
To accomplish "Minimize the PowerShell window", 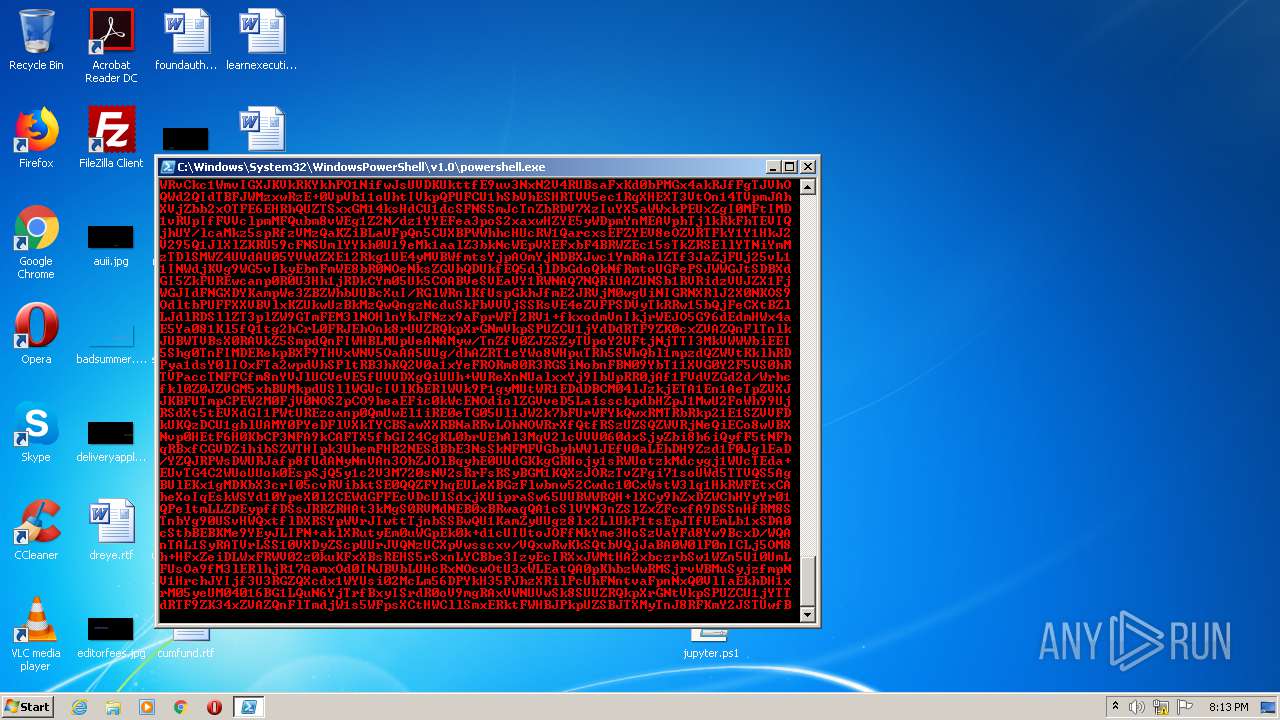I will point(773,167).
